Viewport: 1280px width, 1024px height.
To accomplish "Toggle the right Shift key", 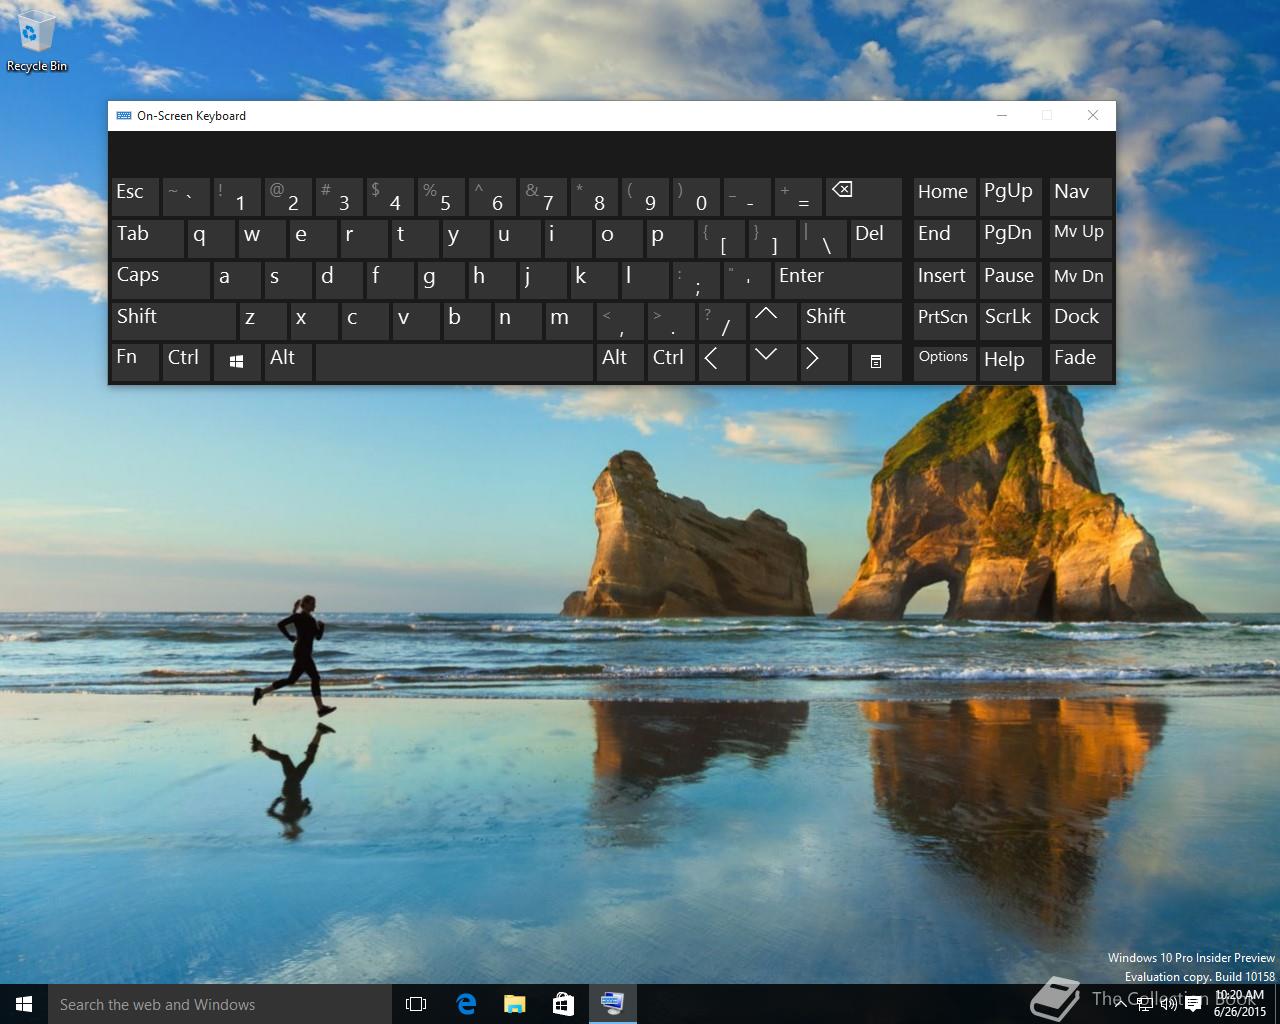I will 851,321.
